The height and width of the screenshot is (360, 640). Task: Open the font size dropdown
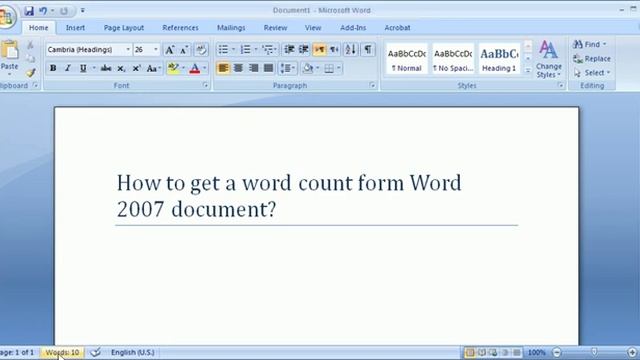pos(156,50)
